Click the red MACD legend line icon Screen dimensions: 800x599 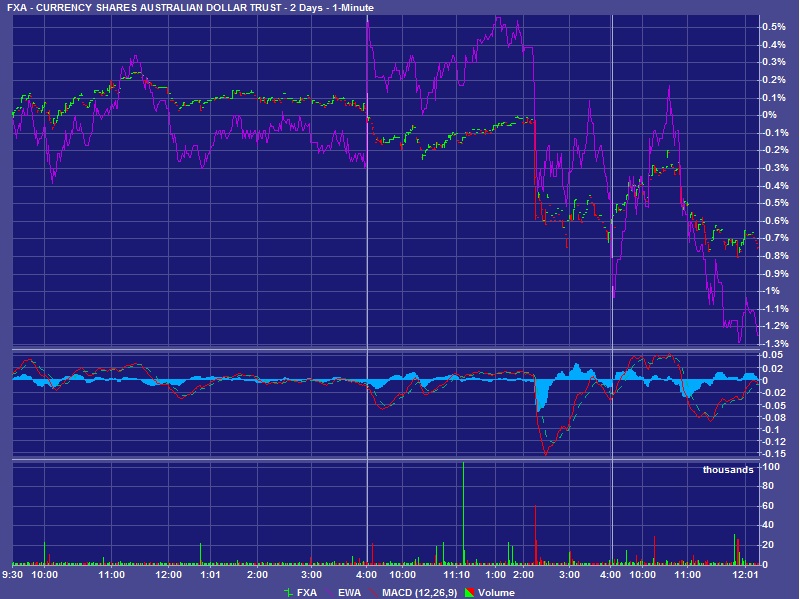click(373, 592)
